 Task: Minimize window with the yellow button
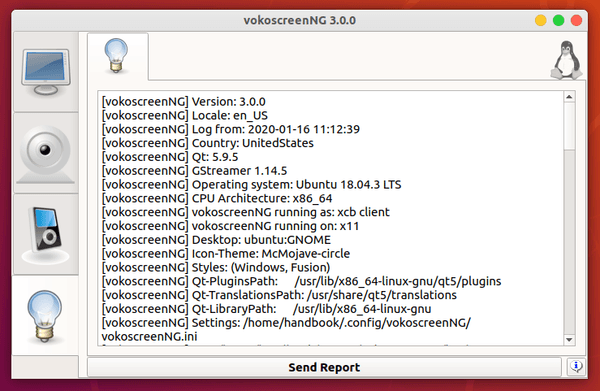(541, 20)
